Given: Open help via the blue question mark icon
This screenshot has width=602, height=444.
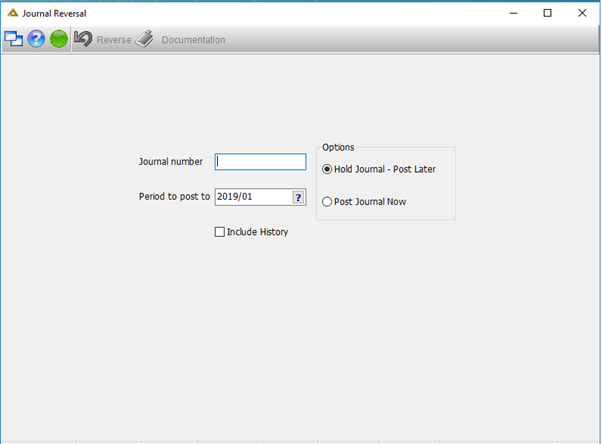Looking at the screenshot, I should click(x=36, y=39).
